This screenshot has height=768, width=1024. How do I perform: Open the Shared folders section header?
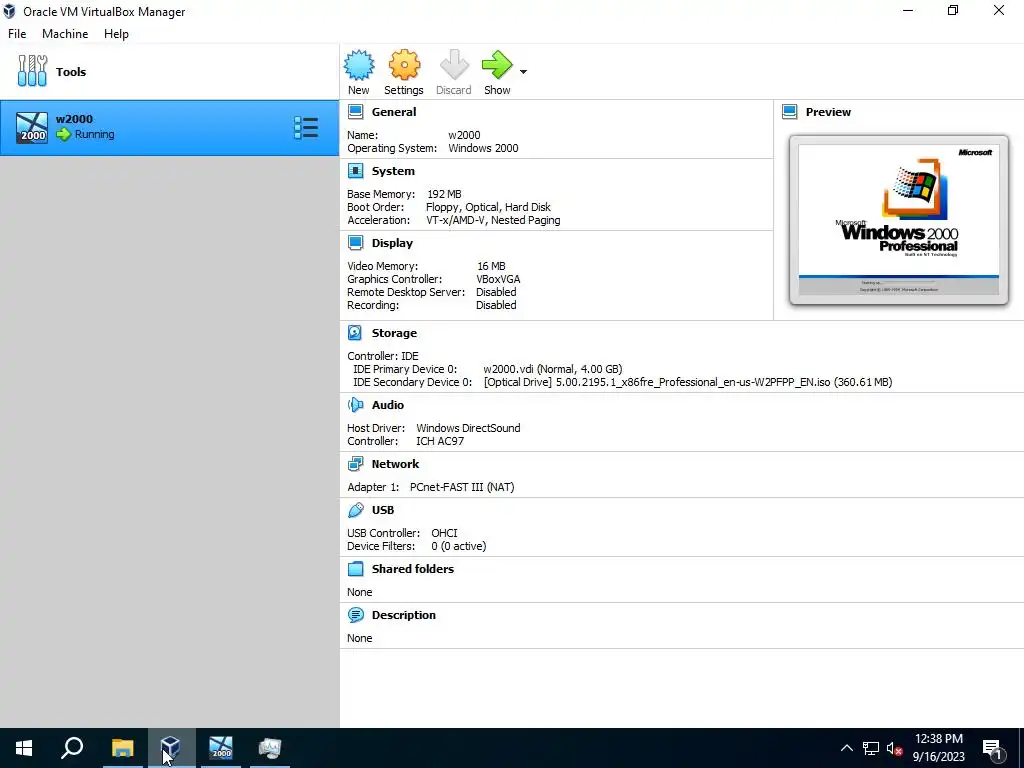point(413,569)
